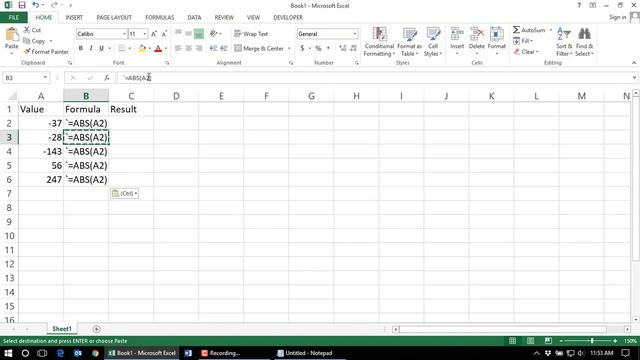Open the Name Box dropdown
The height and width of the screenshot is (360, 640).
click(45, 78)
